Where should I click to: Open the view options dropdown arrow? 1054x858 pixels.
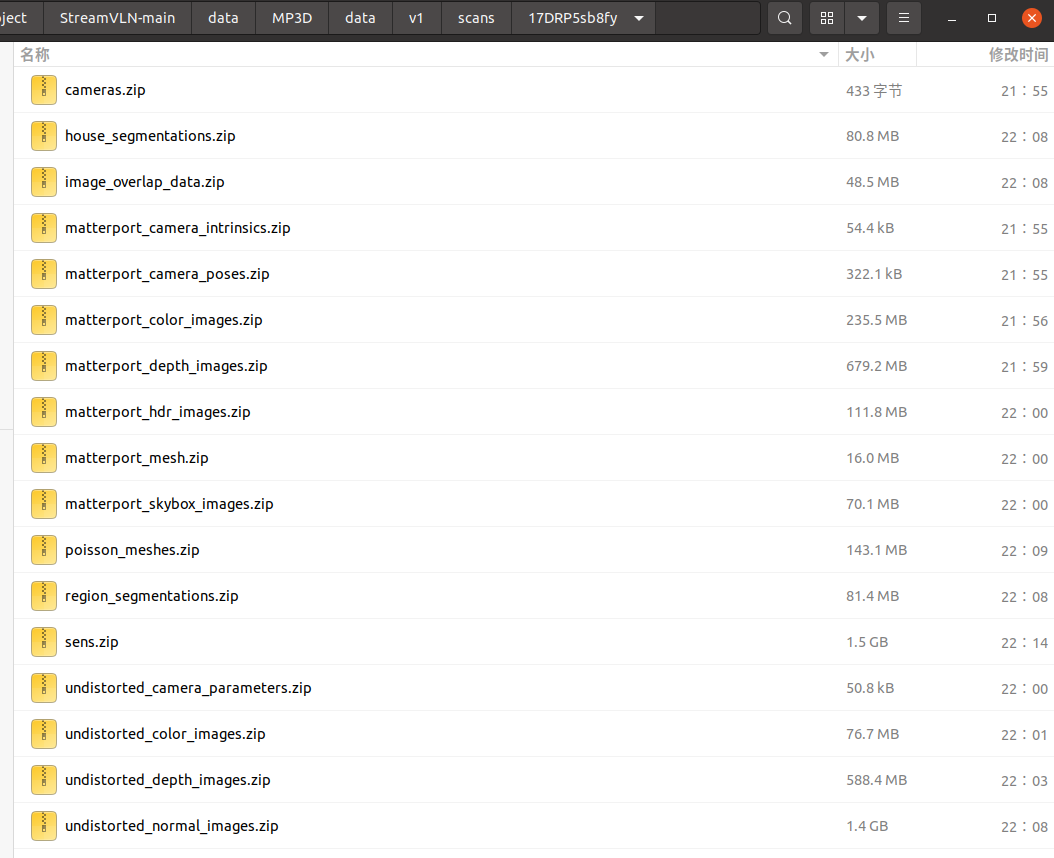click(861, 18)
